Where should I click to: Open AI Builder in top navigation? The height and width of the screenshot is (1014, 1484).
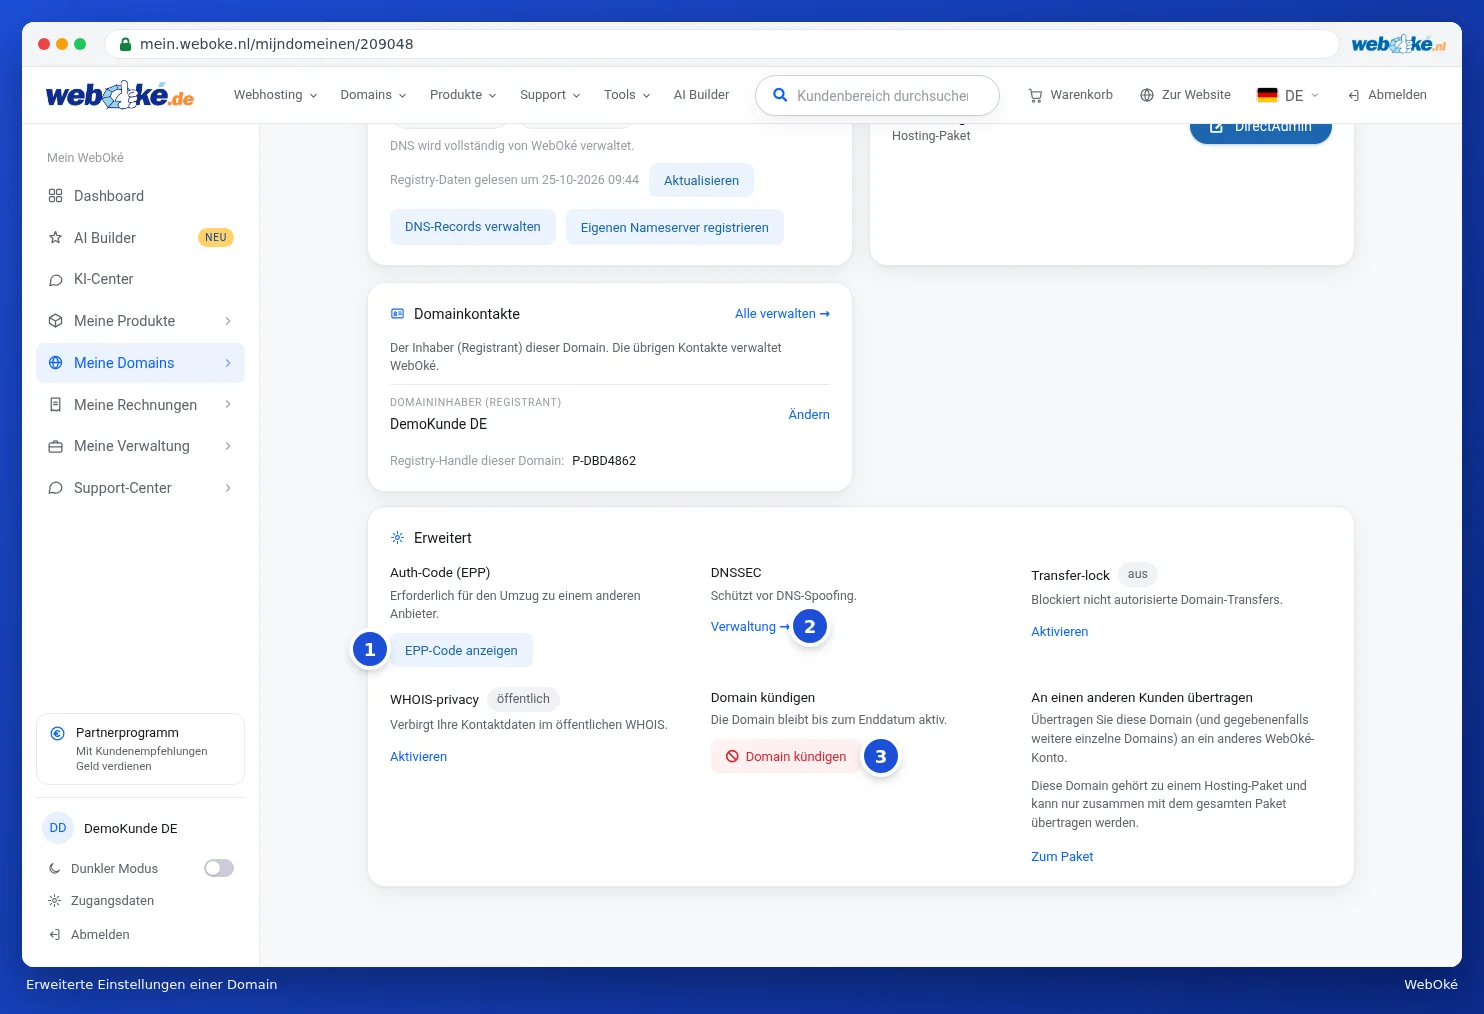tap(701, 95)
